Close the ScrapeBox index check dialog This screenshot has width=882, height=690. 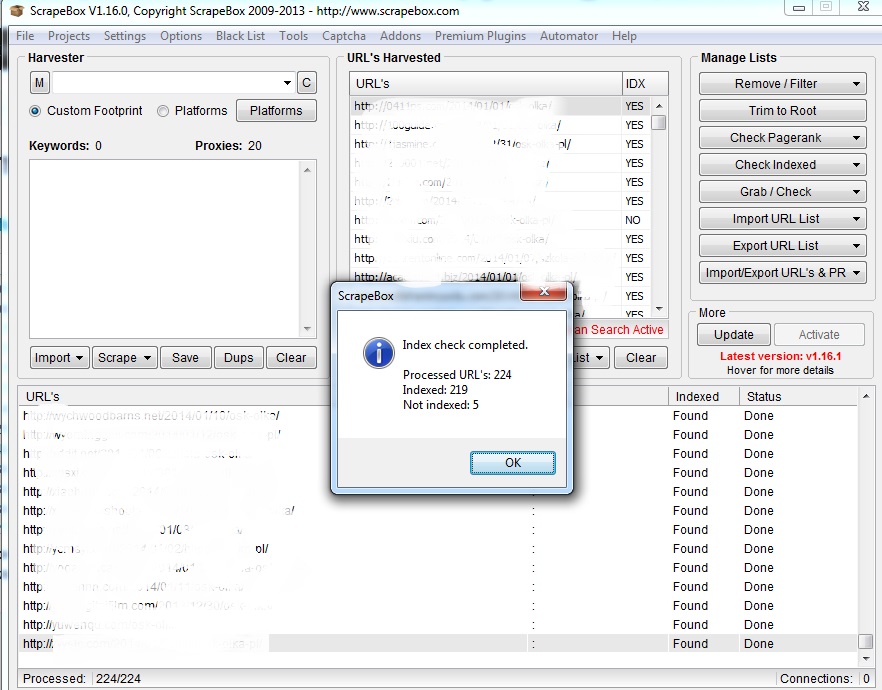click(x=543, y=291)
